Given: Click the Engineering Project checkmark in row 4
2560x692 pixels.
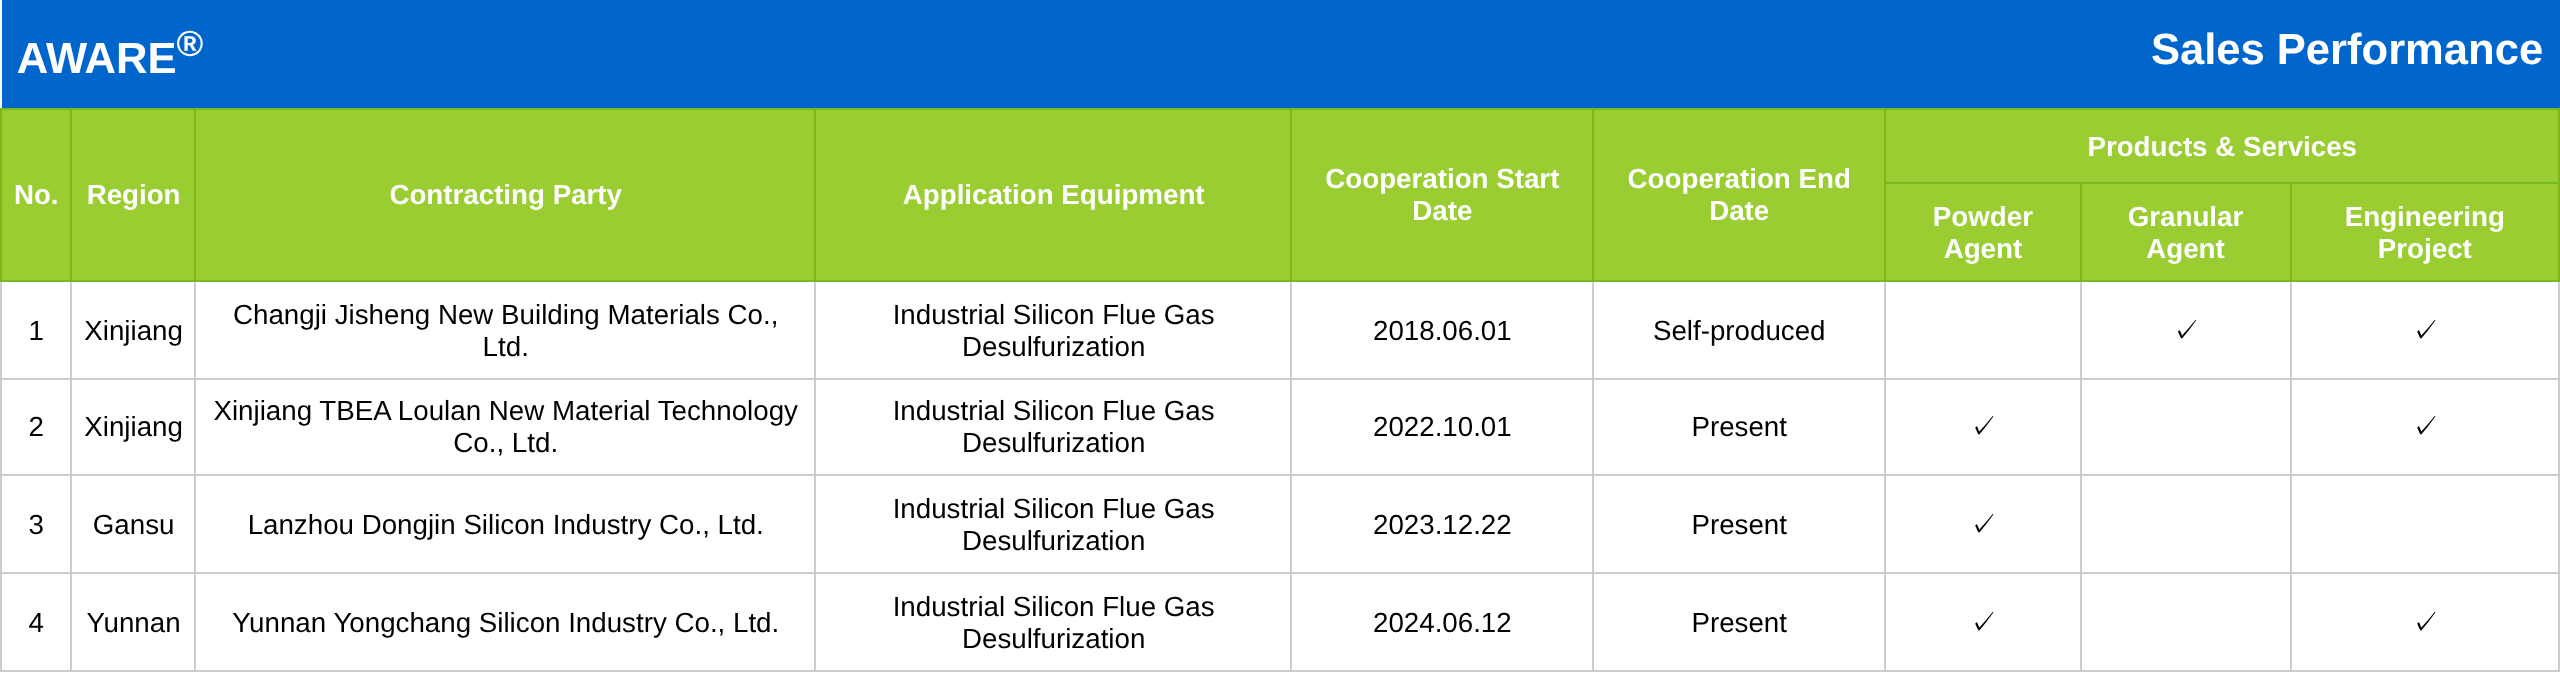Looking at the screenshot, I should [2425, 622].
